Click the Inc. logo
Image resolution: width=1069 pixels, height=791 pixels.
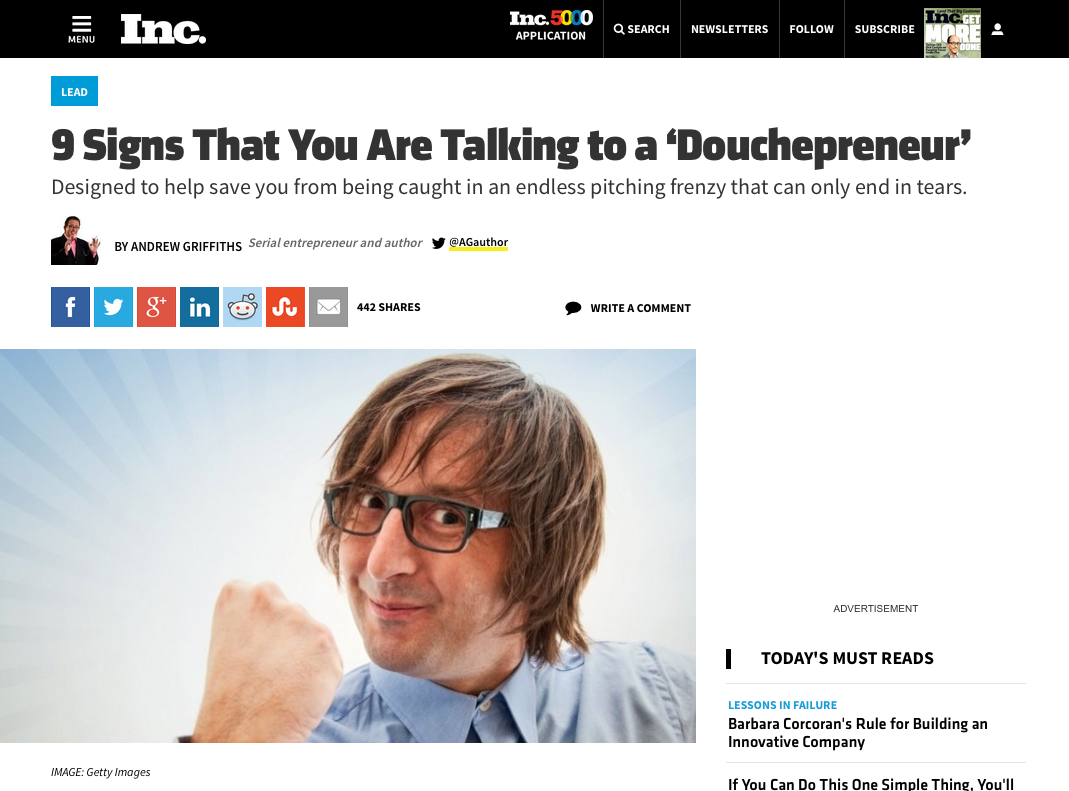click(x=163, y=29)
